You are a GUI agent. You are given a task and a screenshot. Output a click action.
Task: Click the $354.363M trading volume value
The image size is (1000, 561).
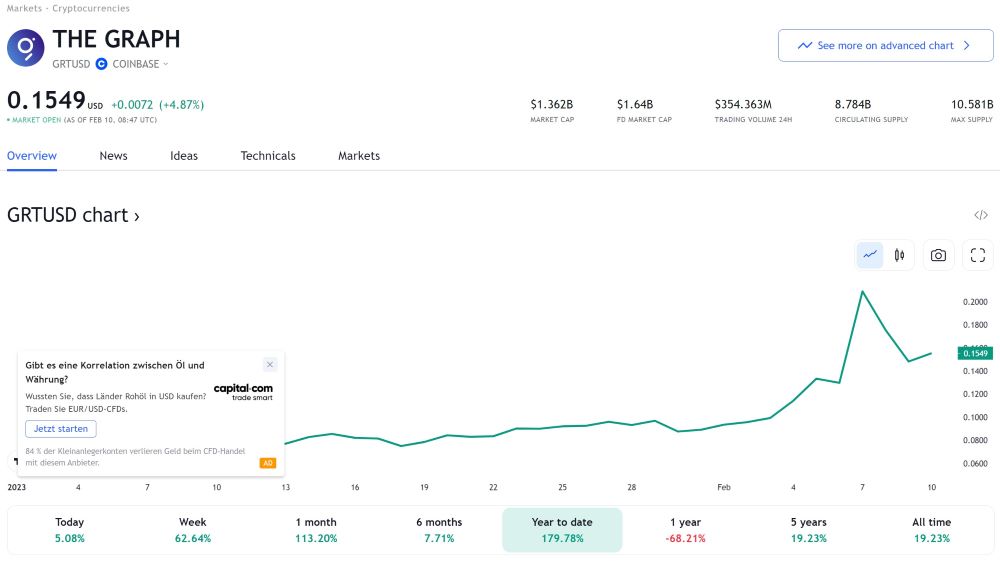(743, 104)
